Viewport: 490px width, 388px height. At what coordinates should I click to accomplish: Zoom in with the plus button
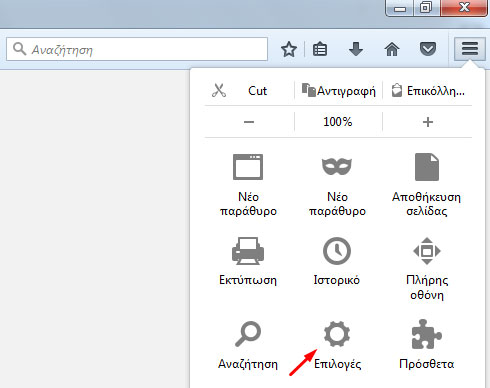(428, 122)
